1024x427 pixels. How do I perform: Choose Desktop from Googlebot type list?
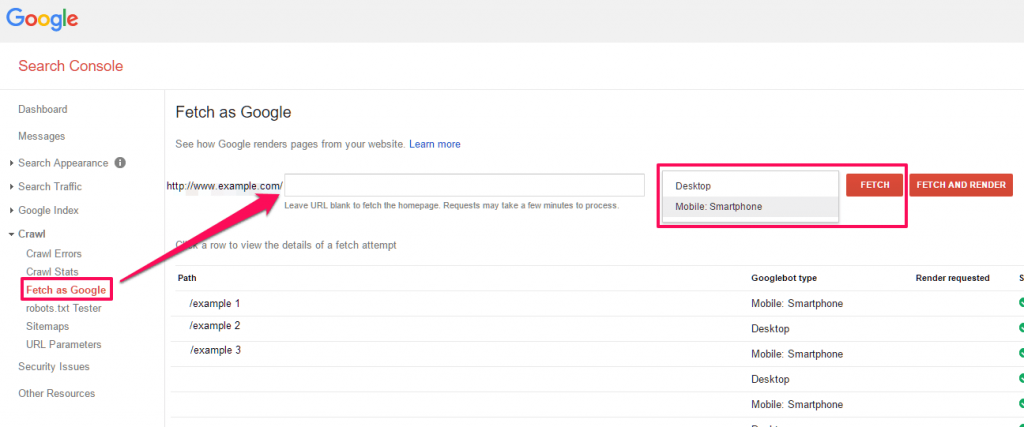click(x=750, y=186)
